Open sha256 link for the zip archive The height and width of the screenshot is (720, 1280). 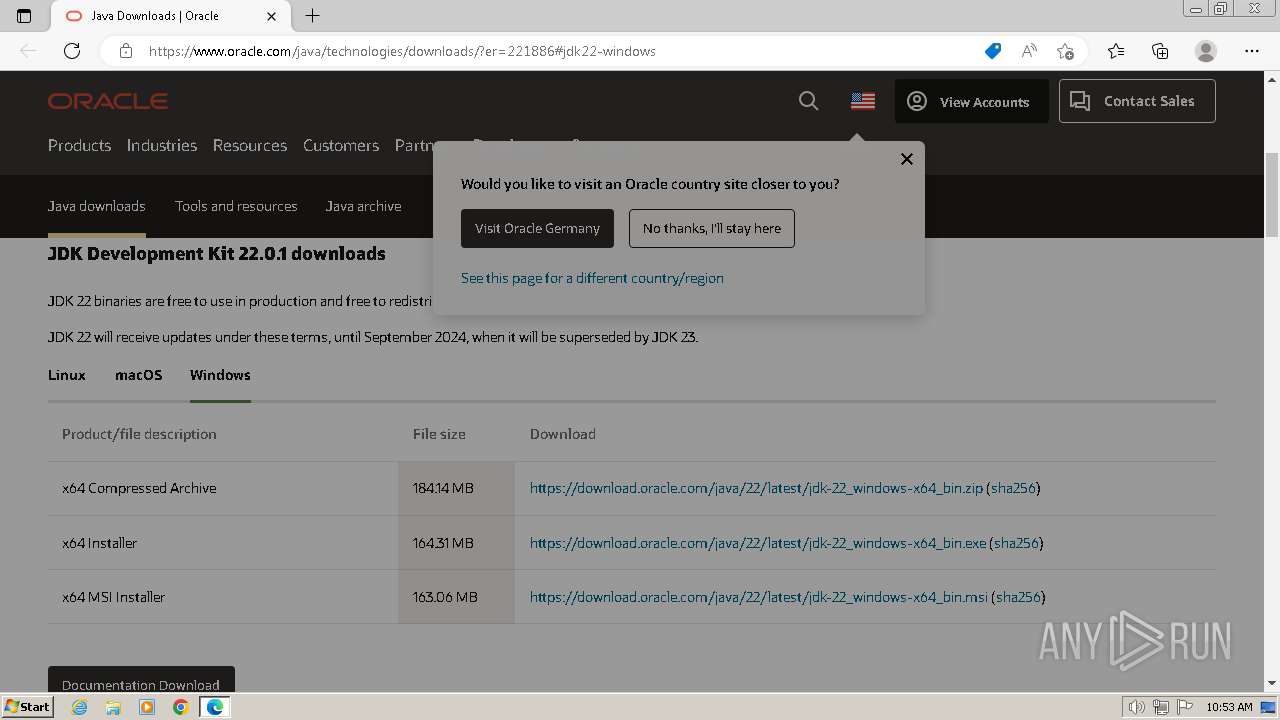(x=1014, y=488)
